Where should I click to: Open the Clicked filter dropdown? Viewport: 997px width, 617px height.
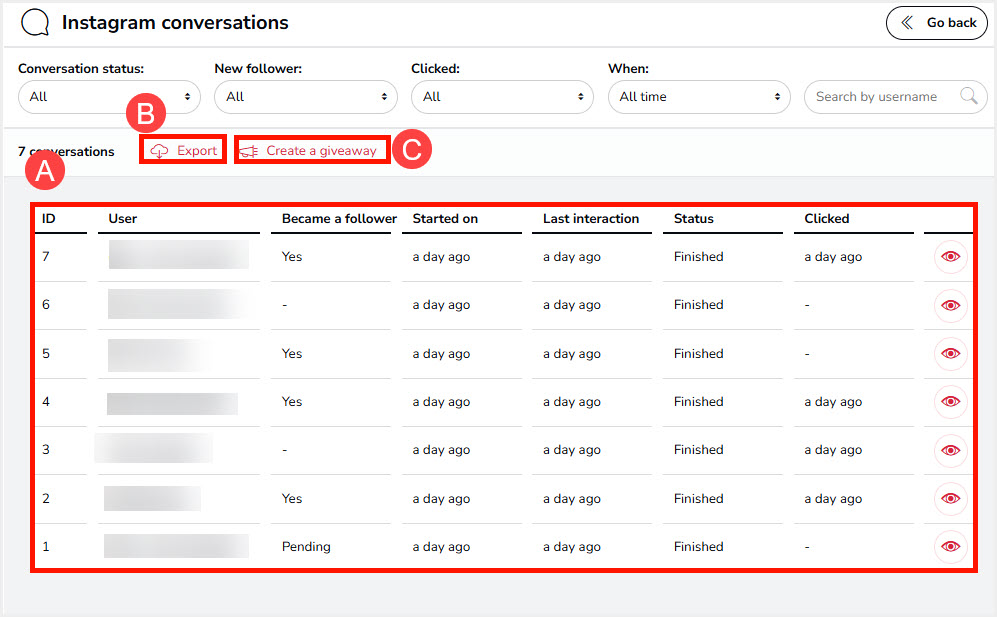(x=502, y=97)
